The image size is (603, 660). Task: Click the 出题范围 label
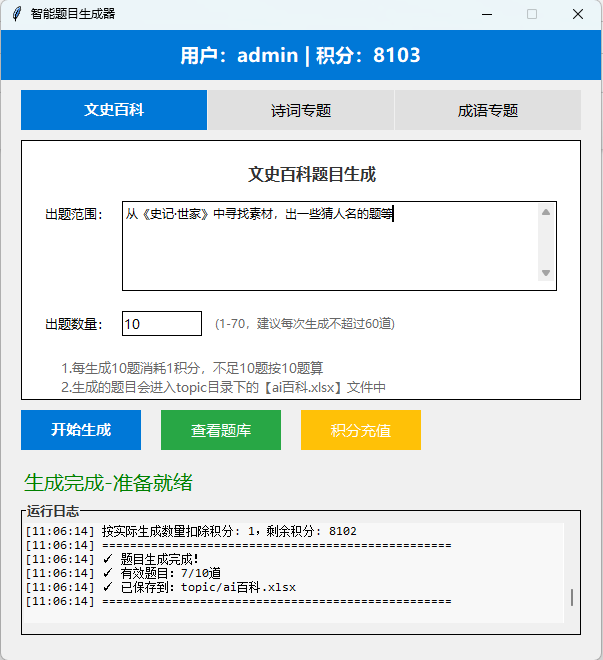(x=74, y=214)
